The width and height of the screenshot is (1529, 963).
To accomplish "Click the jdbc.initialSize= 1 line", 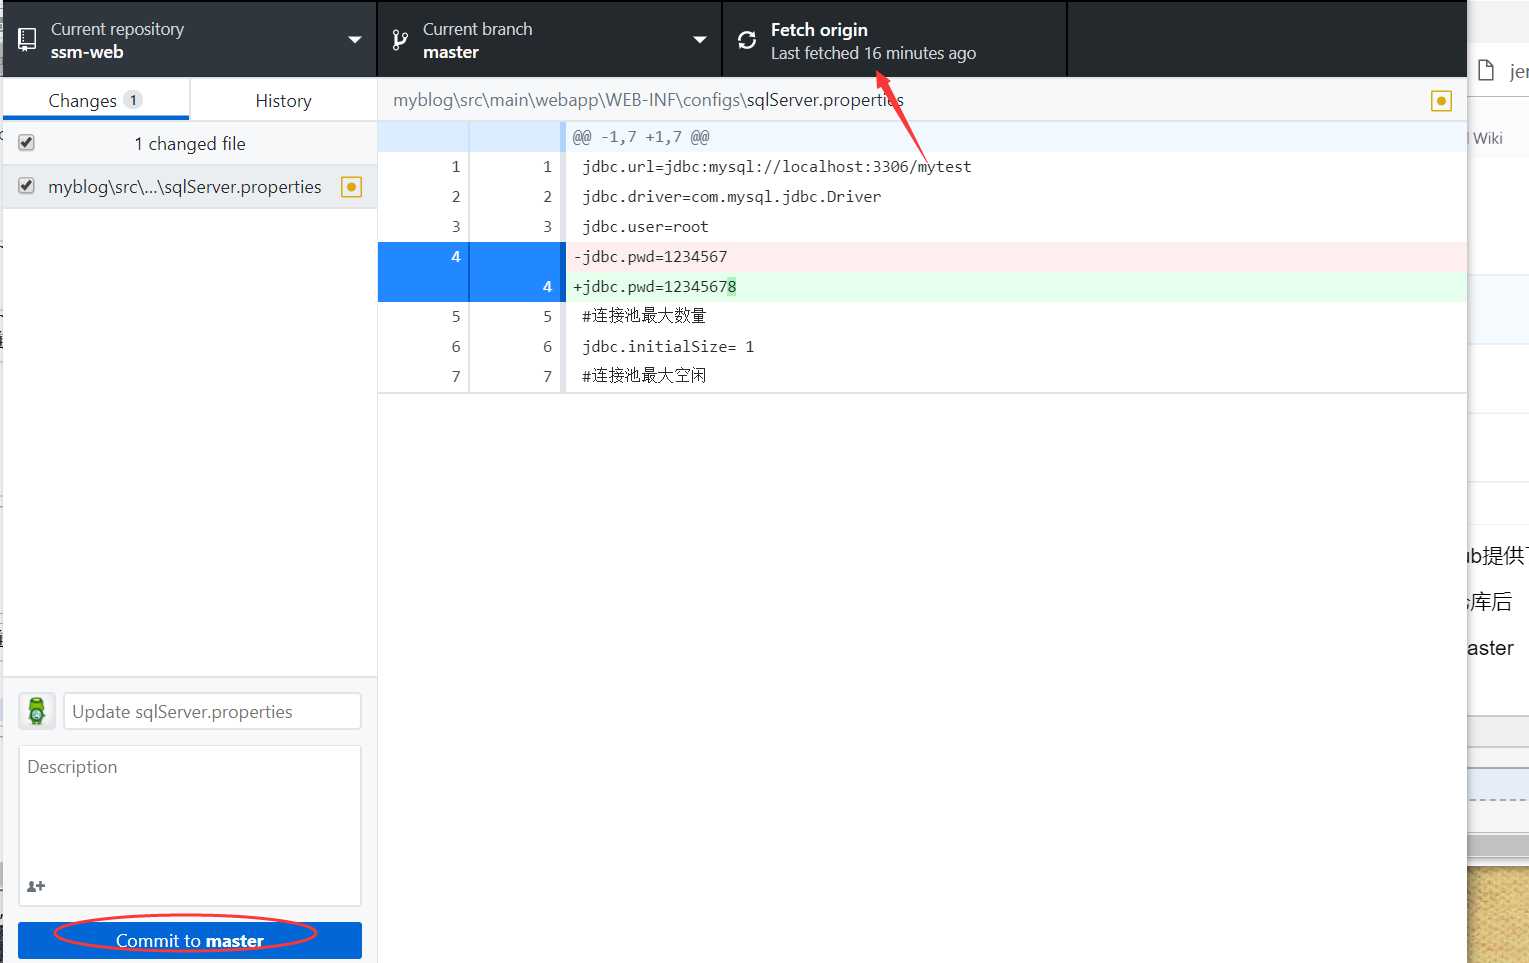I will [x=668, y=347].
